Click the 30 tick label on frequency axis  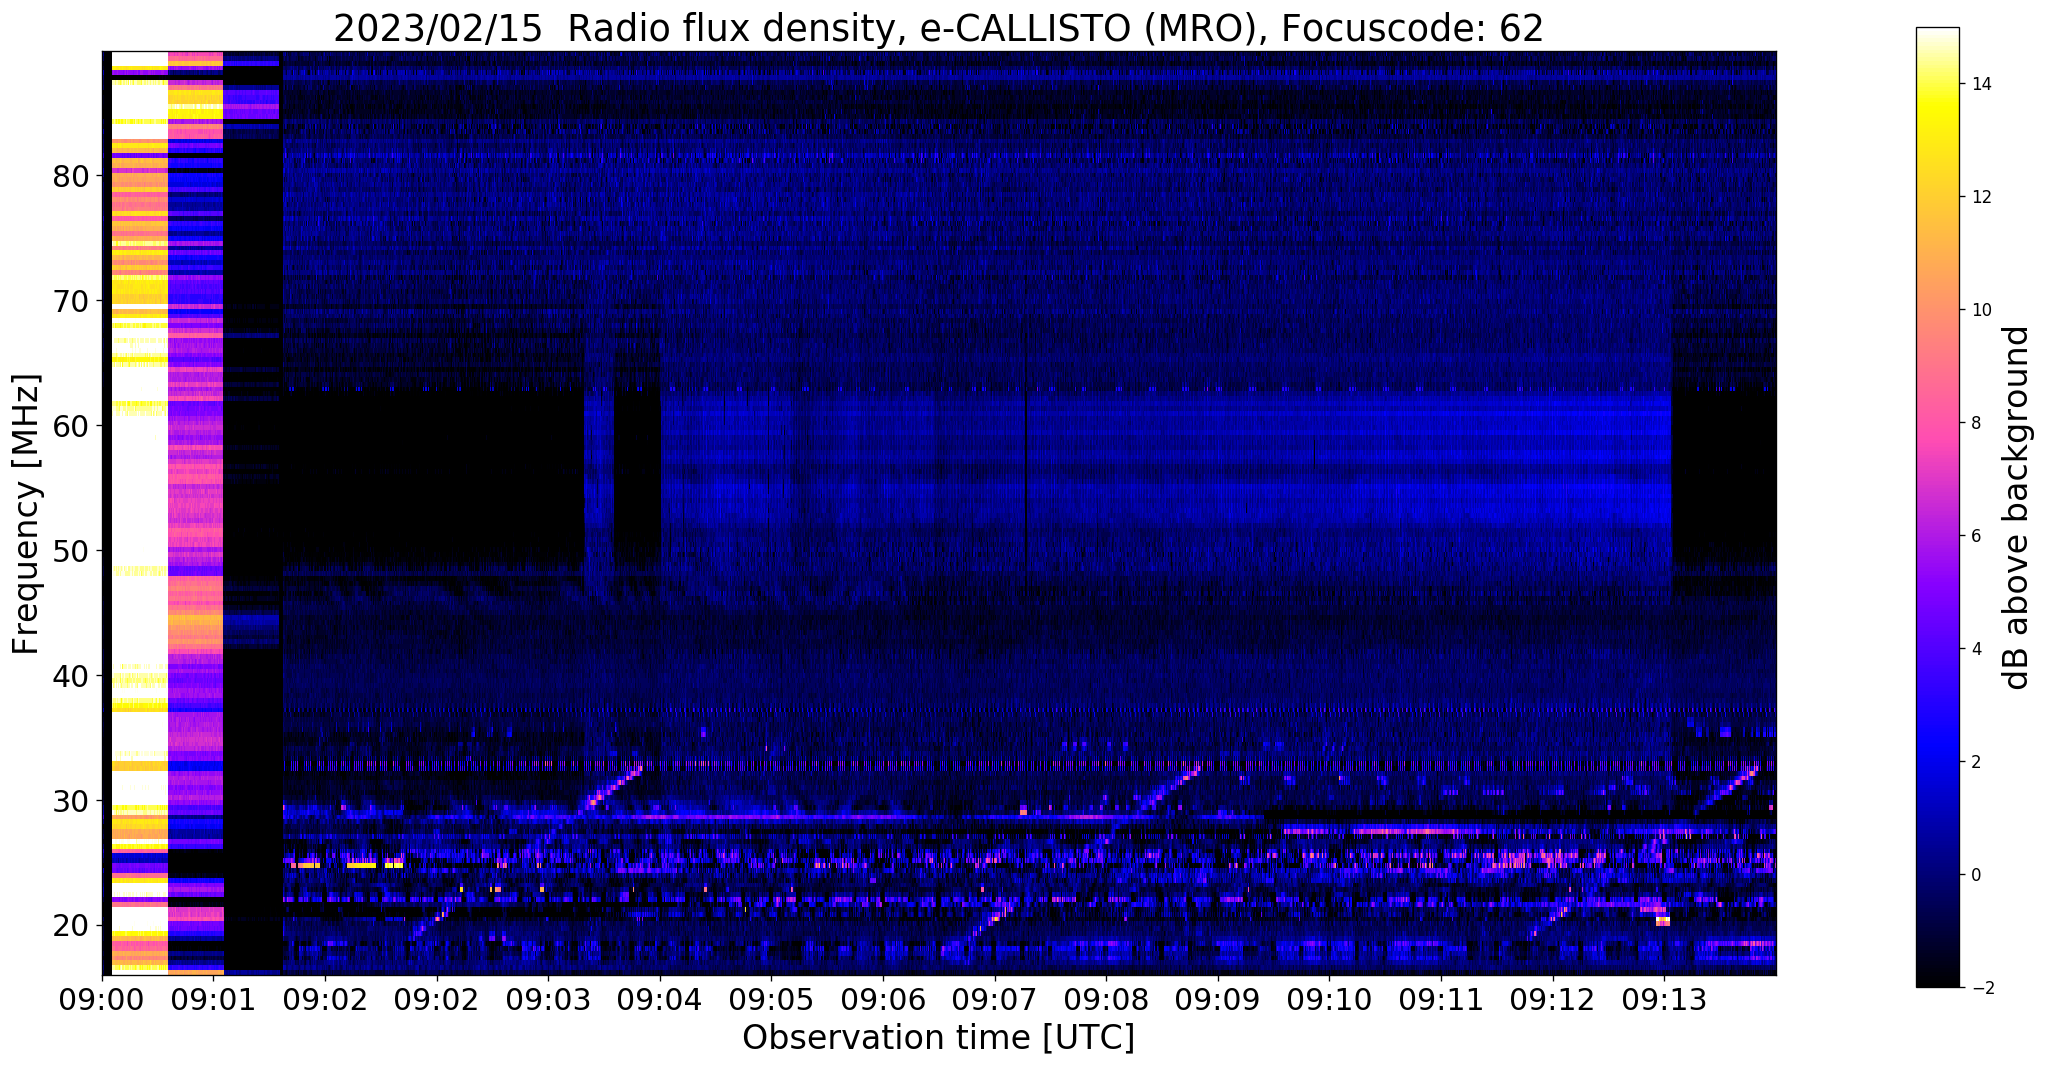point(71,802)
